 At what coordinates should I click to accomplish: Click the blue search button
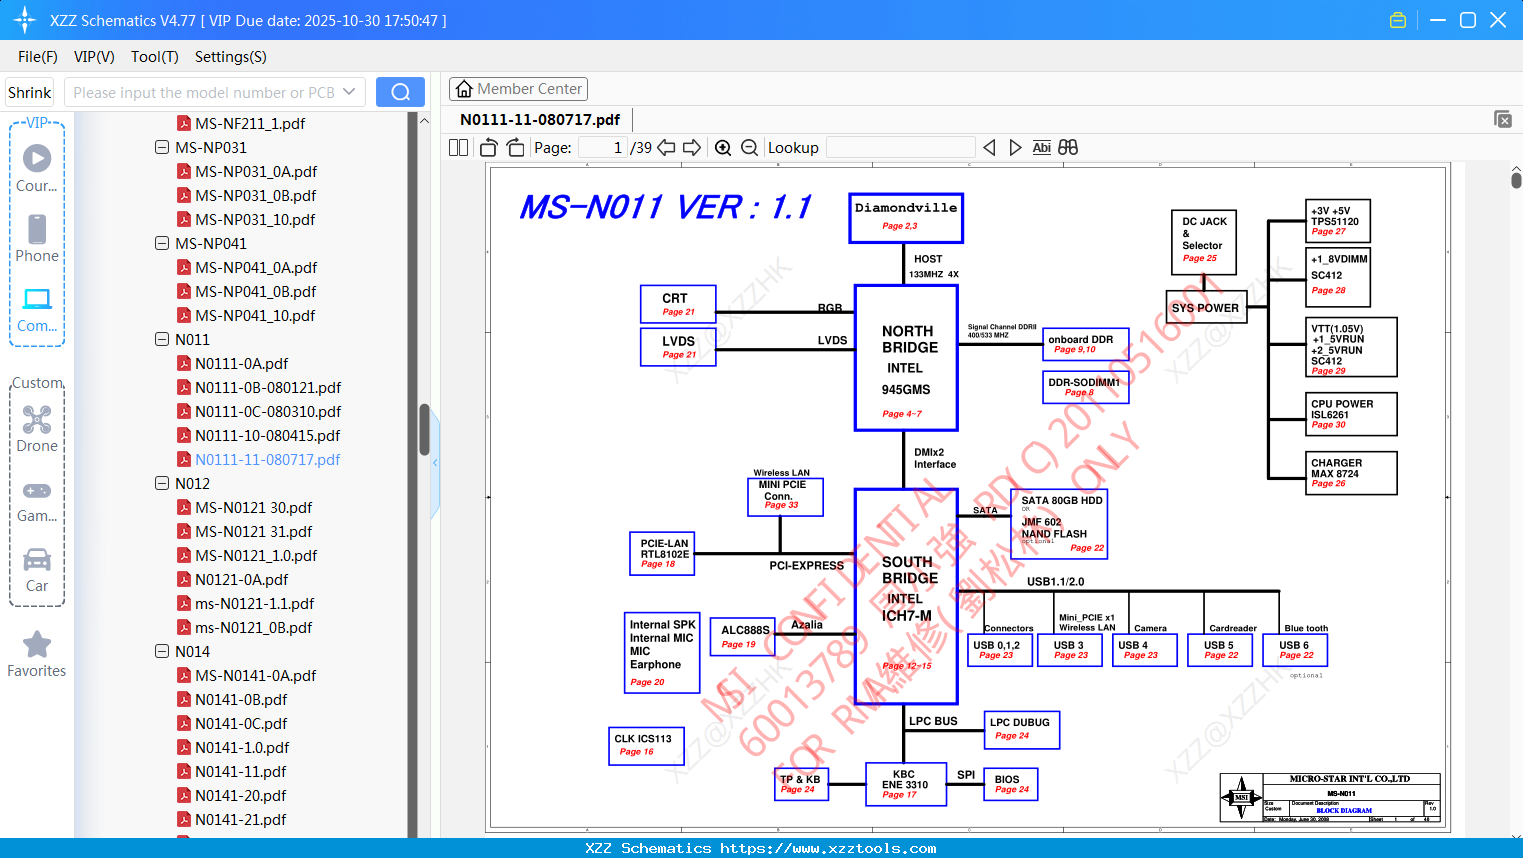[x=400, y=92]
